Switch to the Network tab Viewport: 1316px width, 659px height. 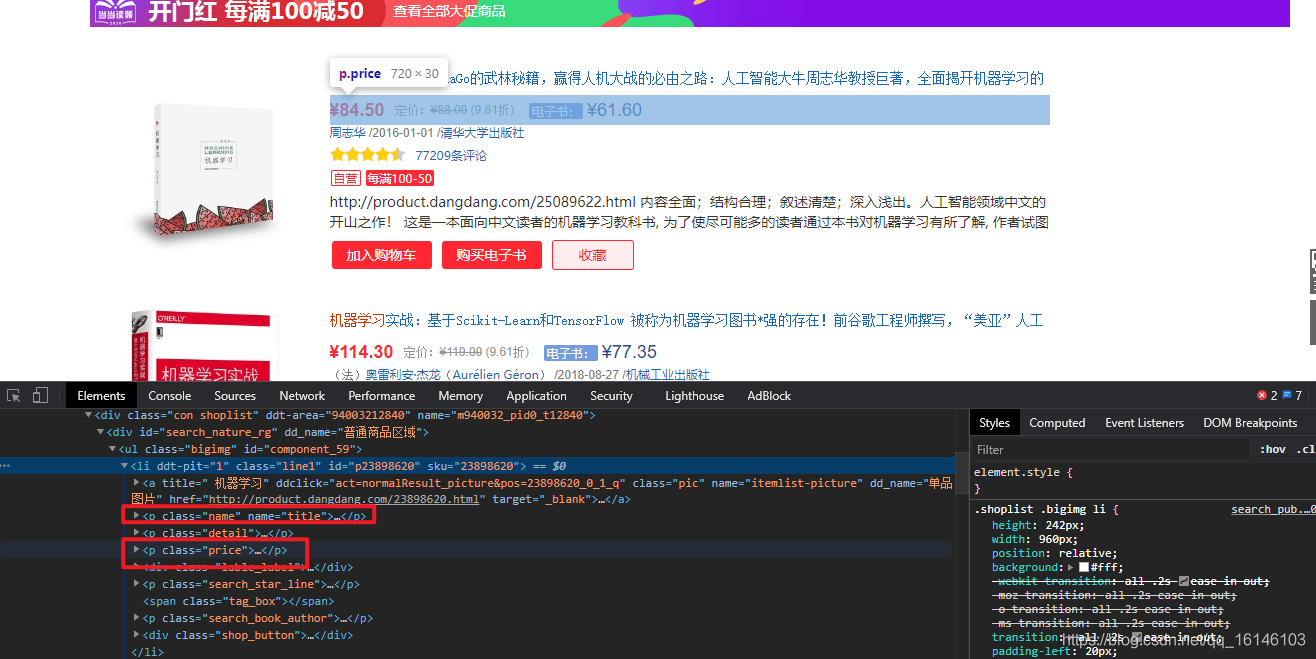(x=302, y=395)
